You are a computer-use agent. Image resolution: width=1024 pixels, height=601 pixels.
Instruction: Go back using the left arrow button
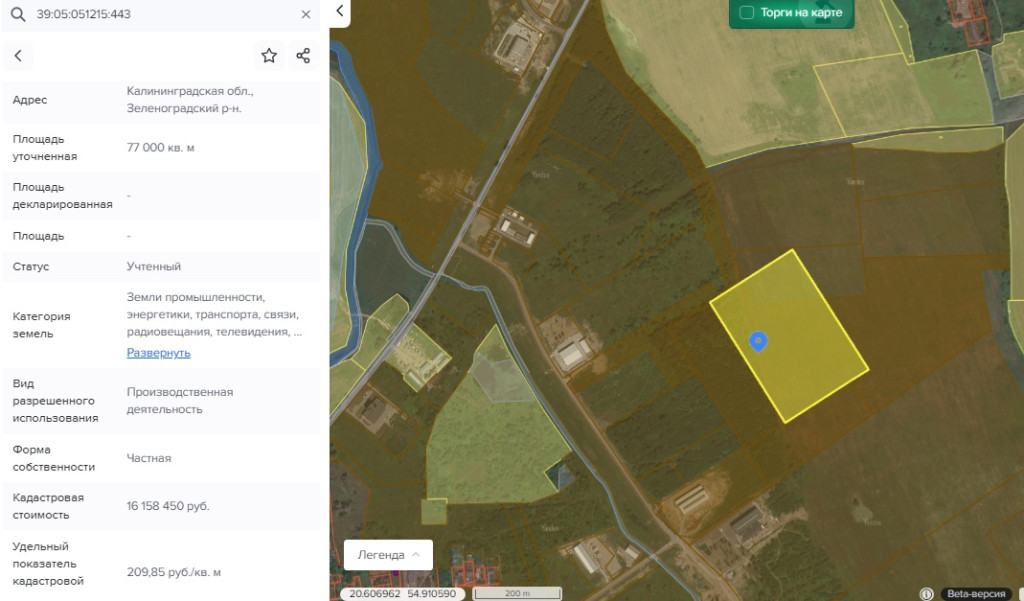click(18, 56)
